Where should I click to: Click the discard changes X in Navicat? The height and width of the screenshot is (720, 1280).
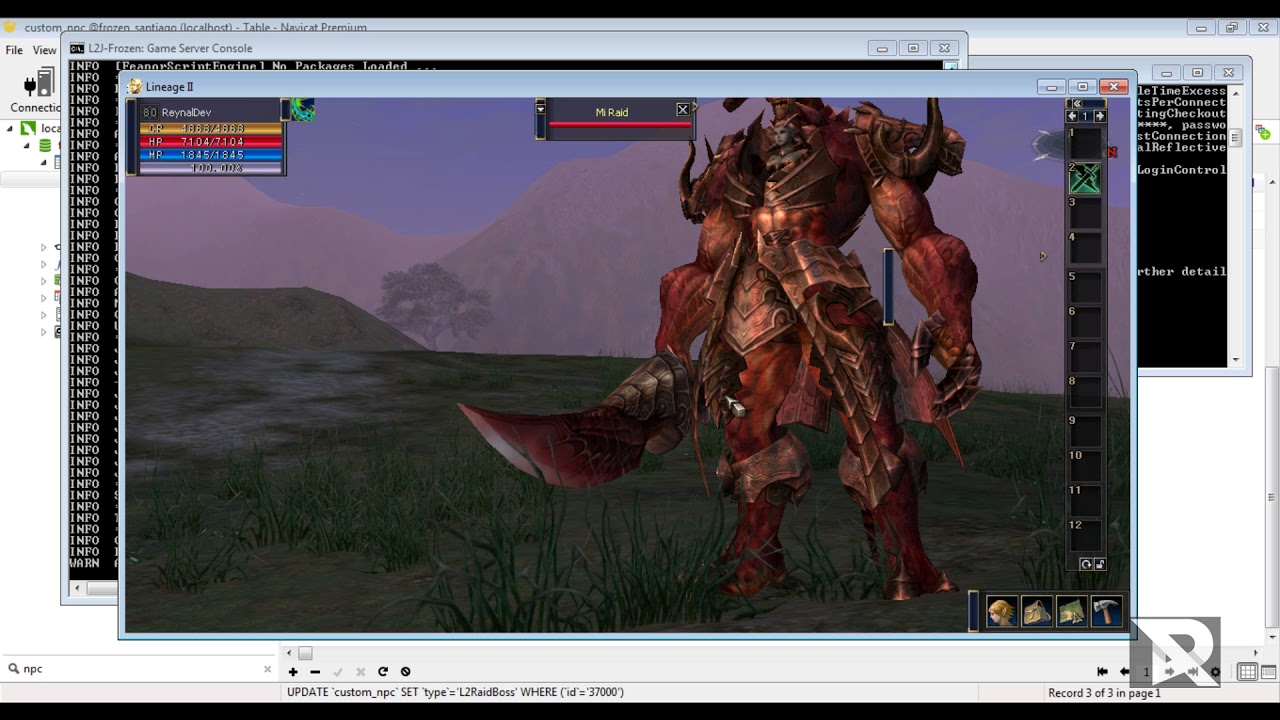tap(360, 672)
